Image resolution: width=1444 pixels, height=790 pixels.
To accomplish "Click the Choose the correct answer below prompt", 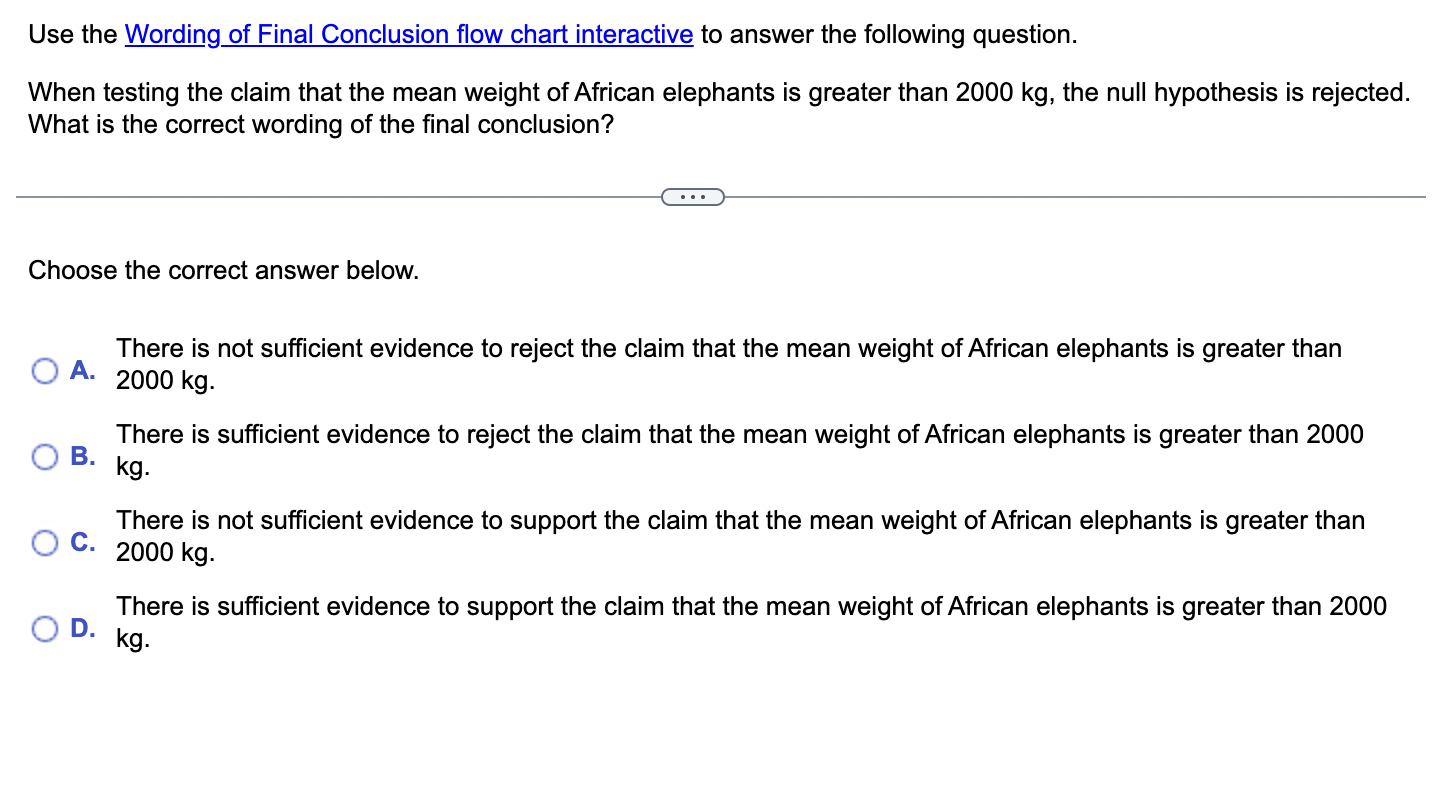I will click(223, 270).
